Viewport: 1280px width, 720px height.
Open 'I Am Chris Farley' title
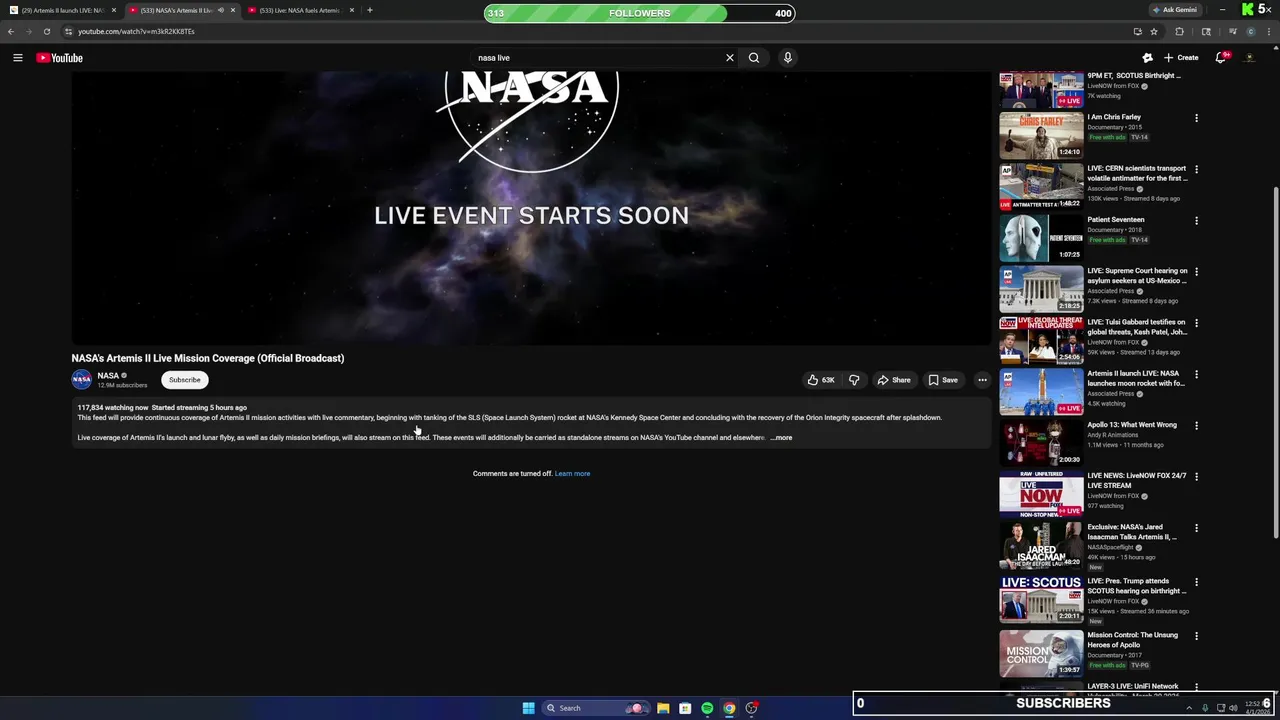pyautogui.click(x=1114, y=117)
